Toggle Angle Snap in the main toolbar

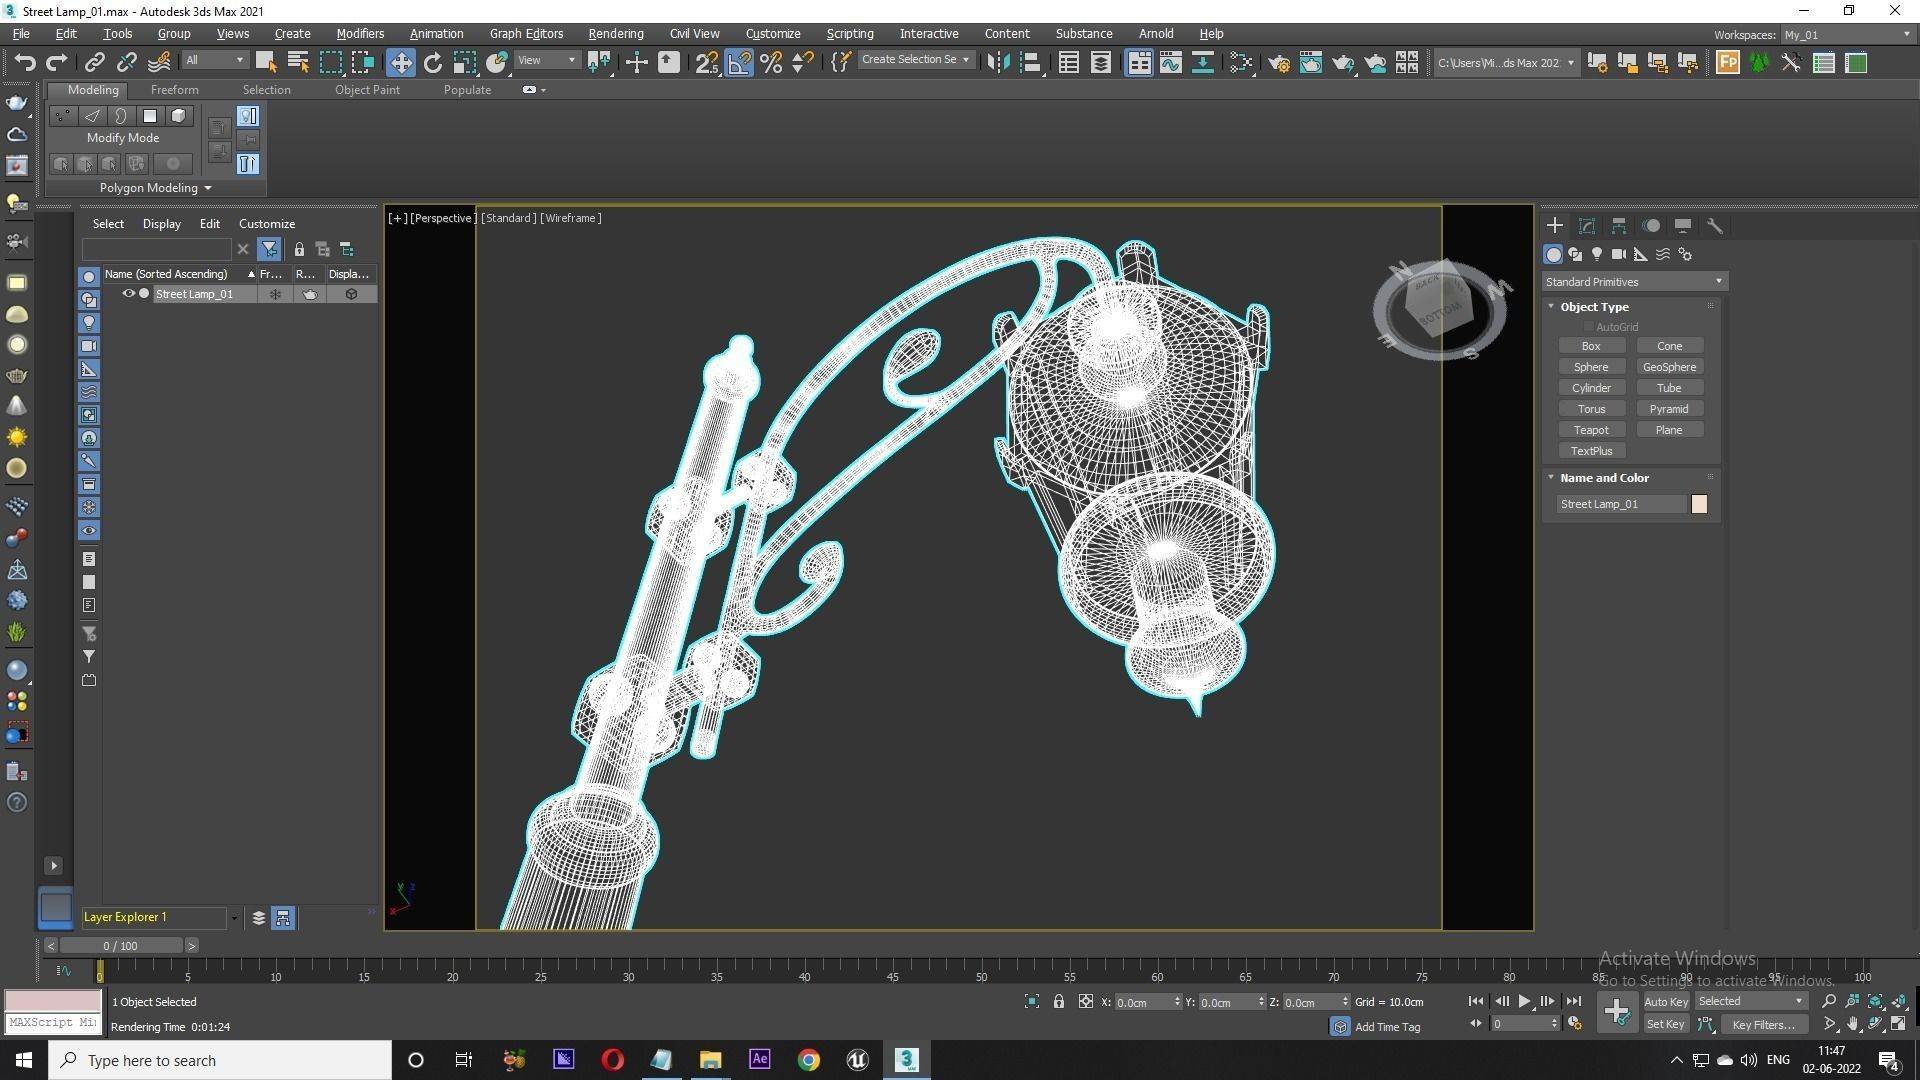coord(739,63)
